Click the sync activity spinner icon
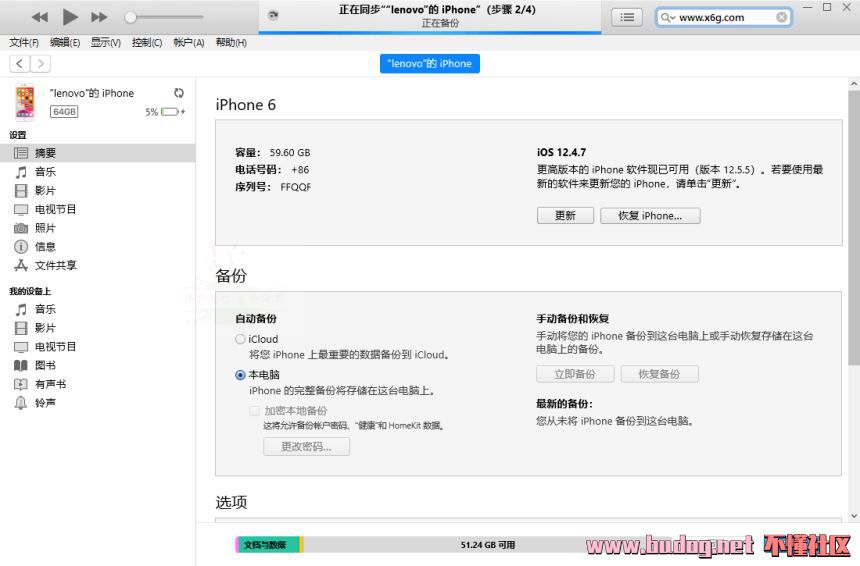The width and height of the screenshot is (860, 566). pos(273,15)
